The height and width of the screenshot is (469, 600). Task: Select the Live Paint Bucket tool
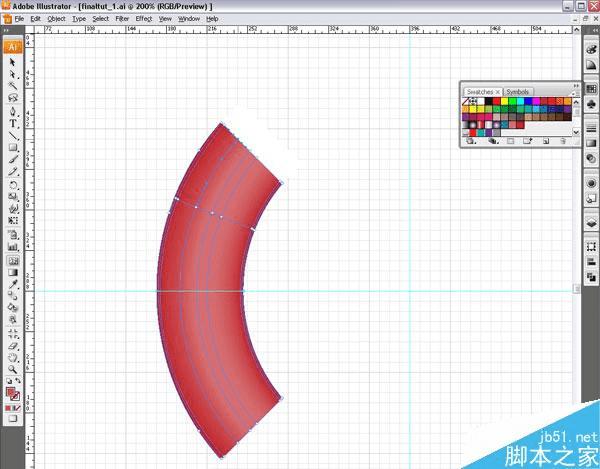13,308
